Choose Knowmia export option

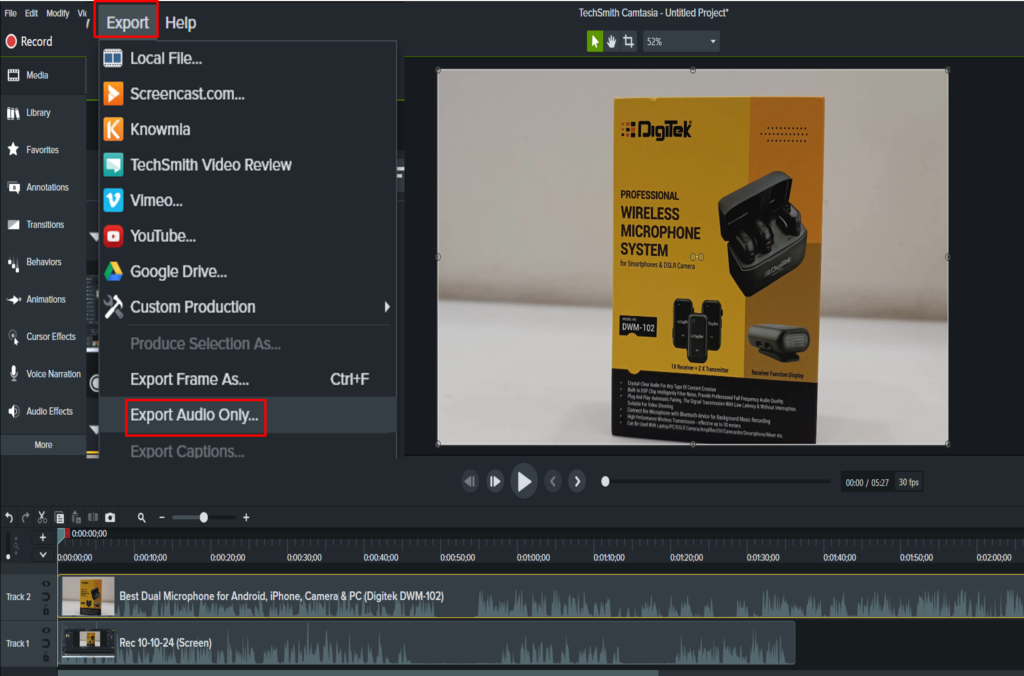point(248,129)
